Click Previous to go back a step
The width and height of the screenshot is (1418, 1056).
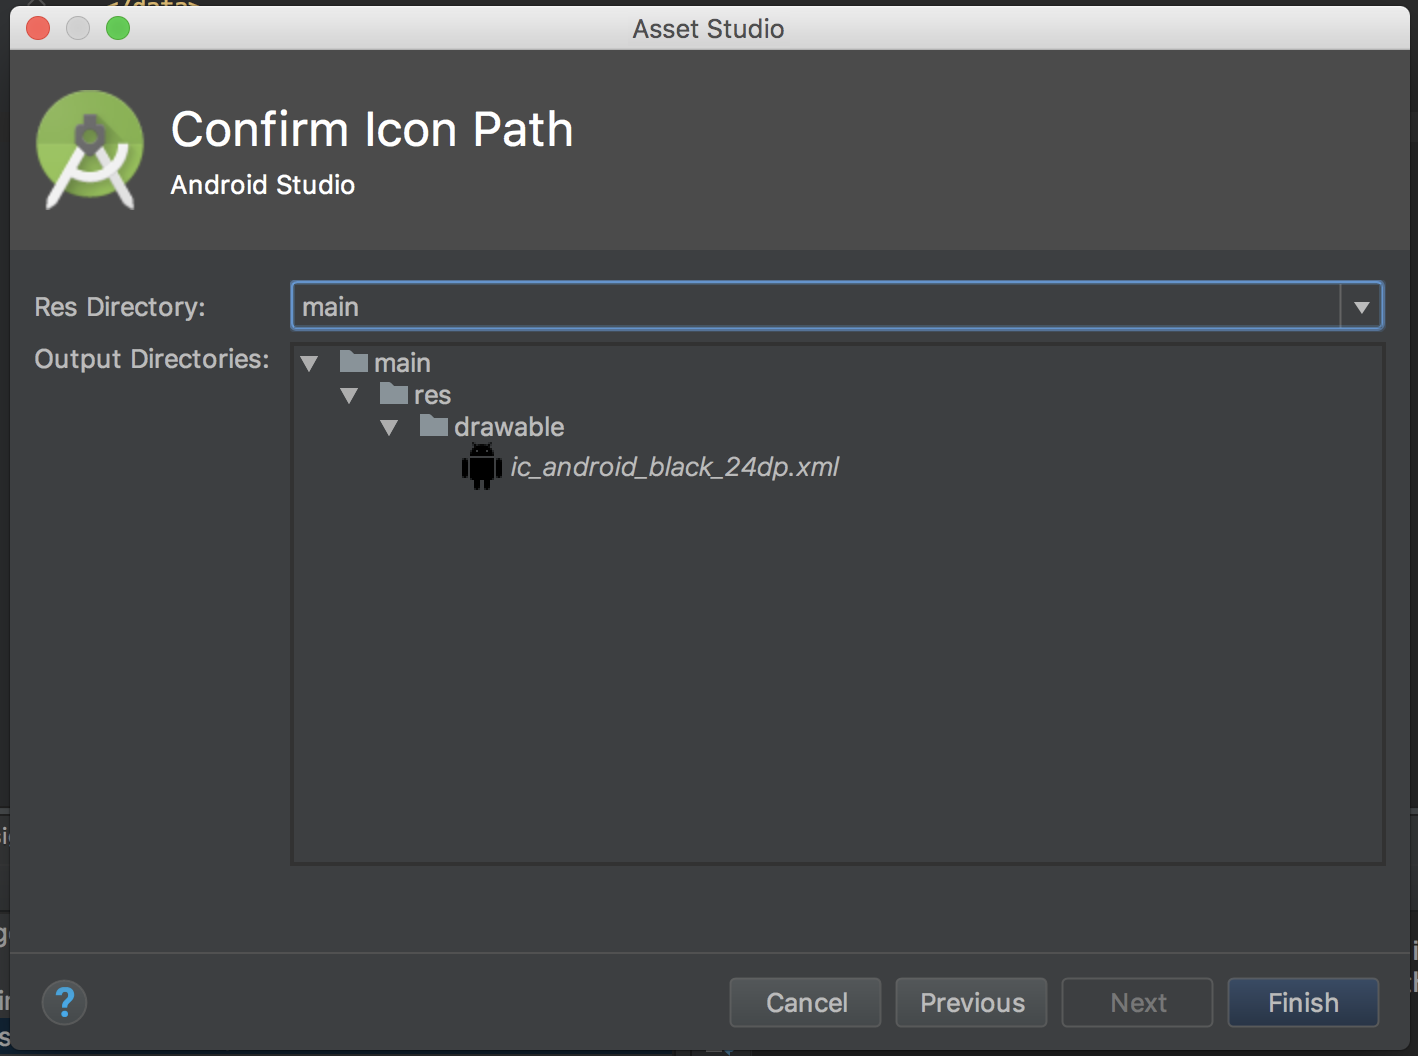tap(970, 1002)
